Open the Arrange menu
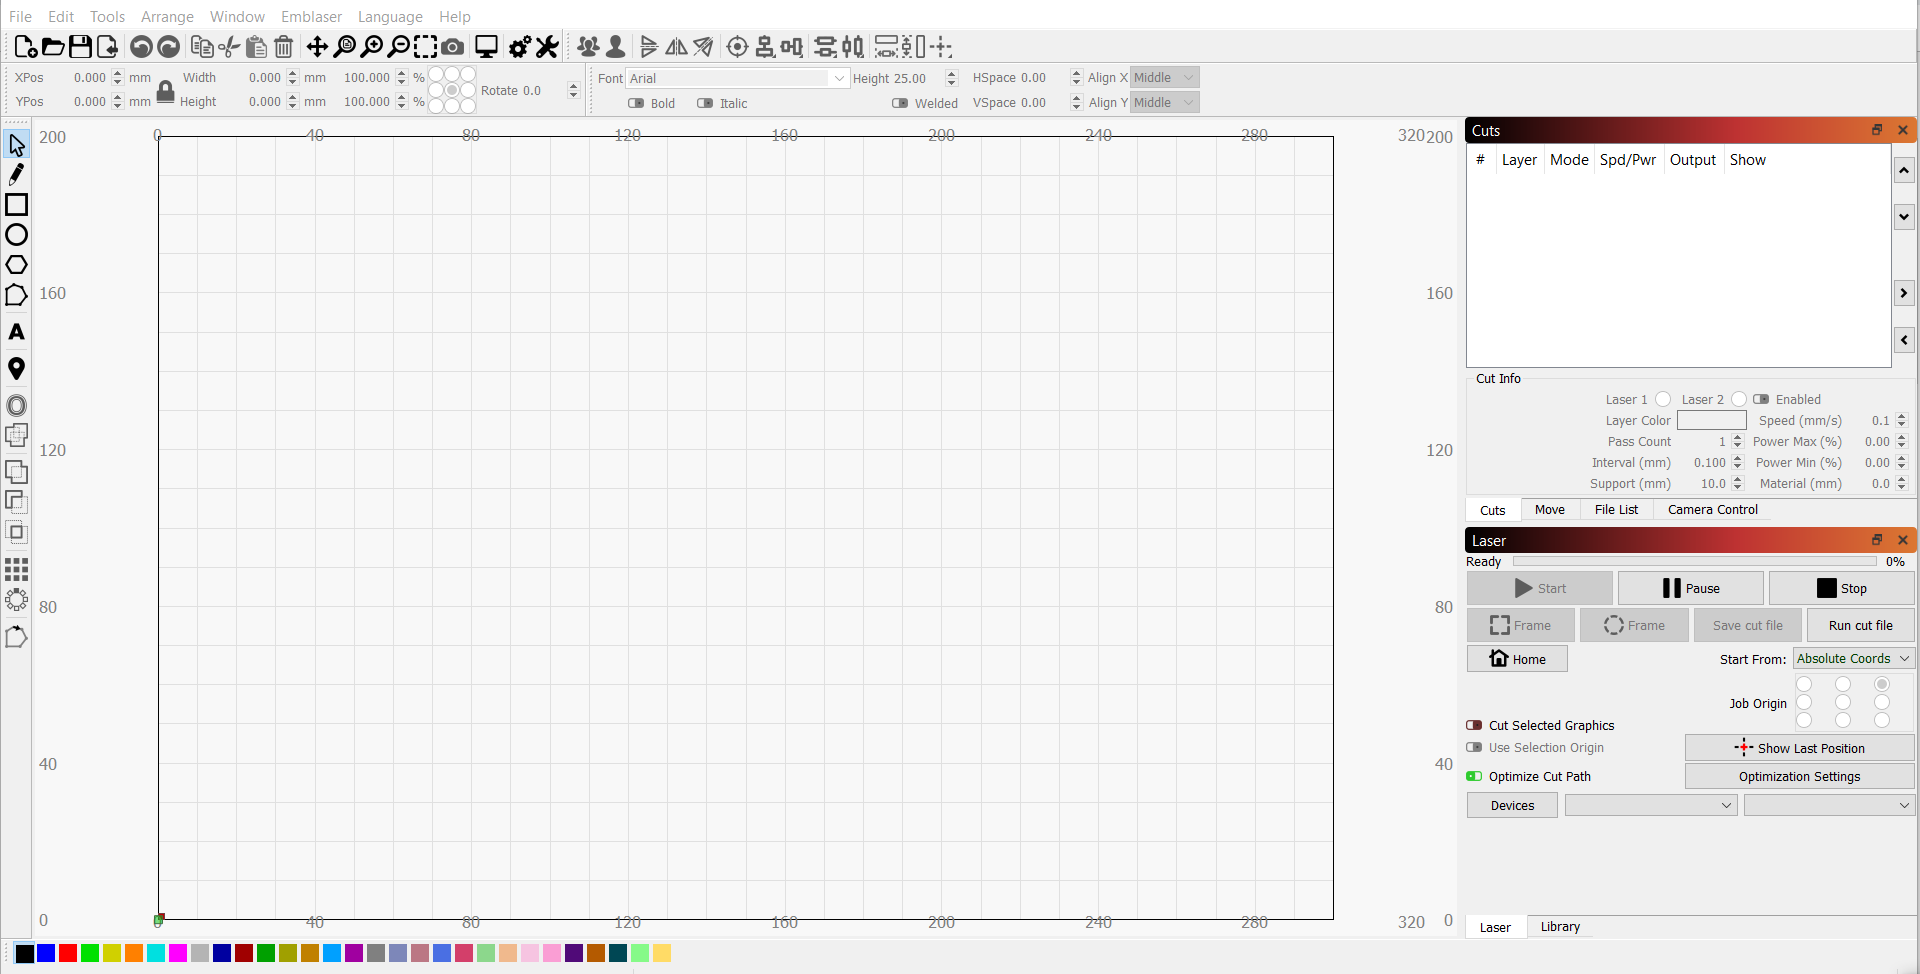The width and height of the screenshot is (1920, 974). click(x=167, y=16)
